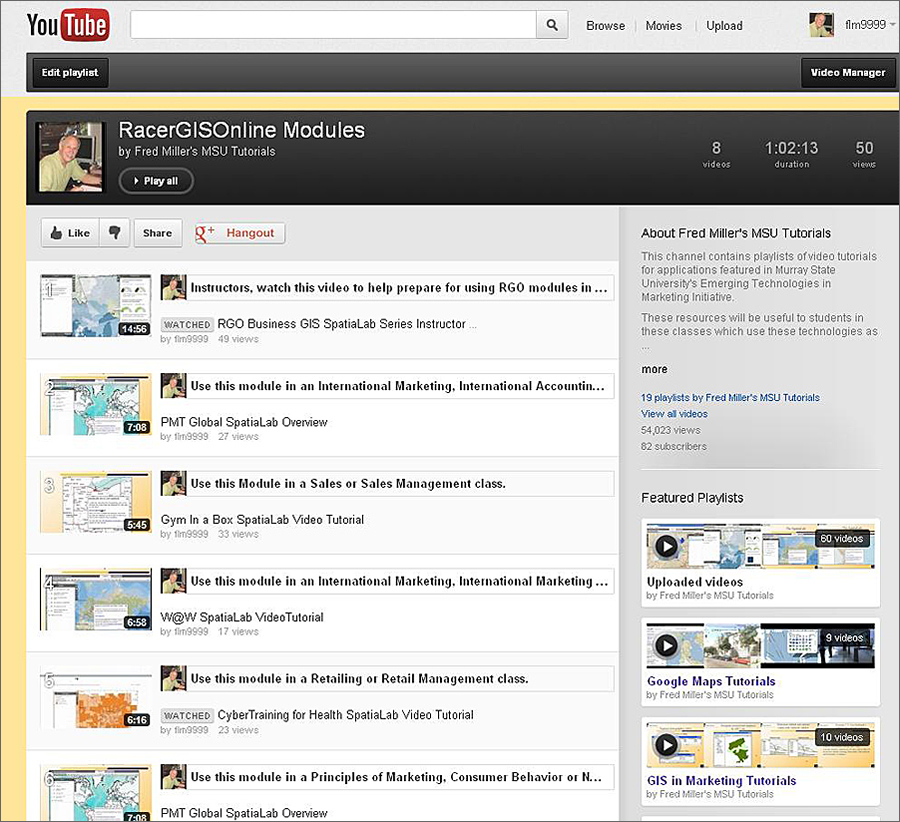The image size is (900, 822).
Task: Click 'Use this Module in a Sales' note
Action: pos(348,484)
